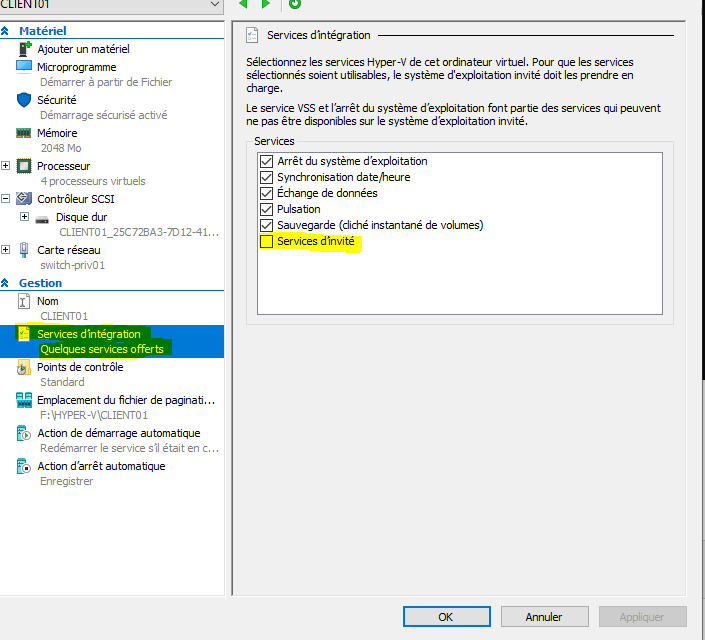705x640 pixels.
Task: Click the green forward arrow icon
Action: [x=266, y=4]
